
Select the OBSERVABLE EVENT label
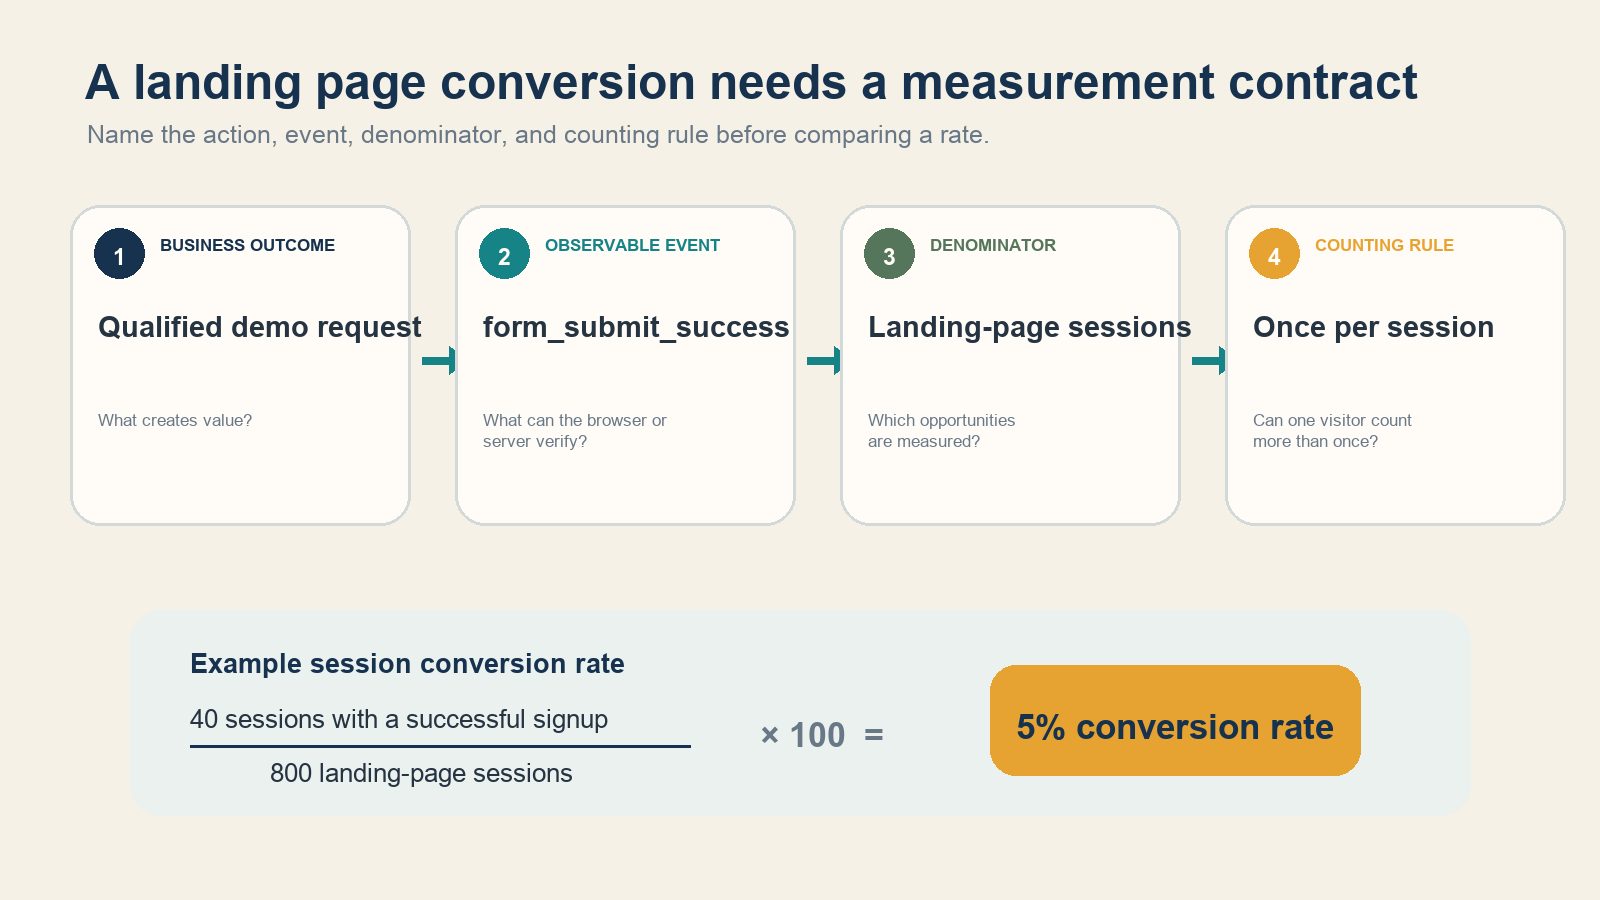632,246
